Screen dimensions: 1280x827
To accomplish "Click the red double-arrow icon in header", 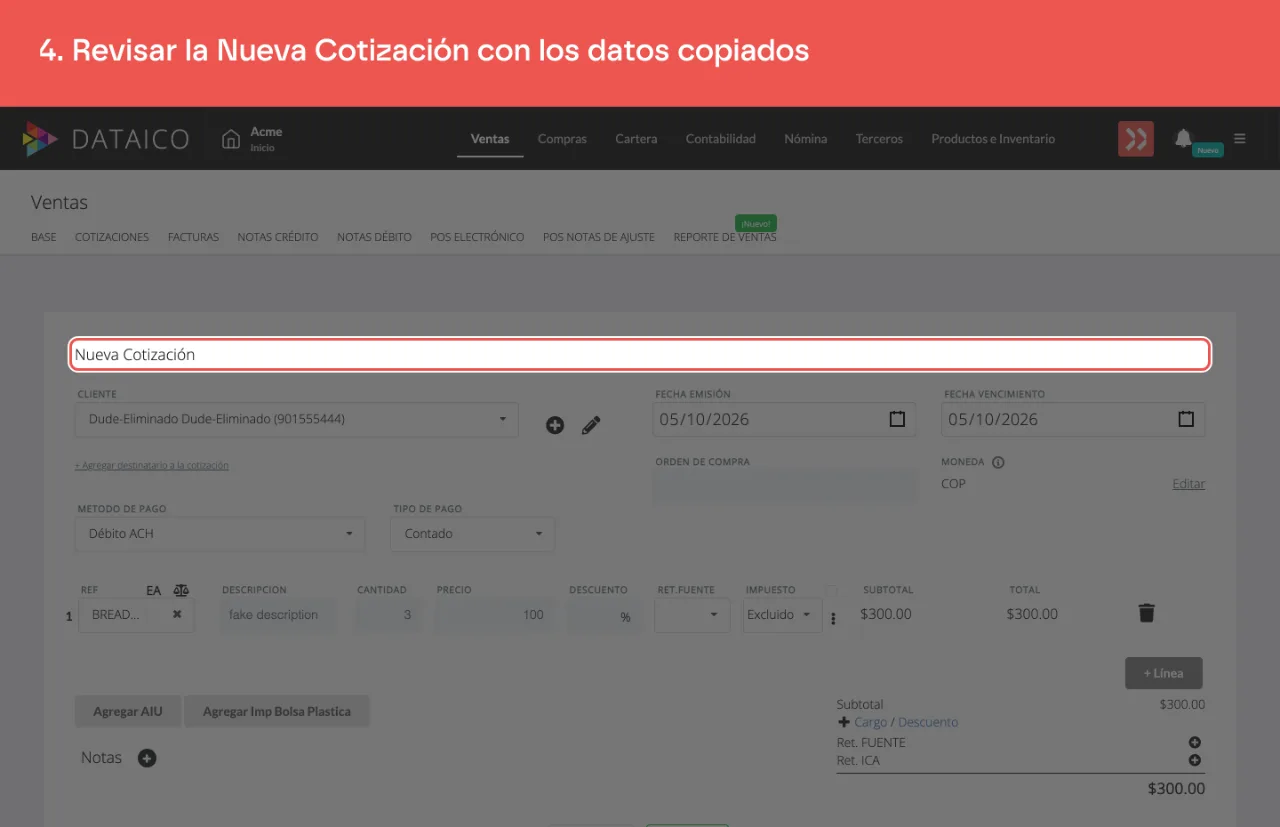I will [x=1135, y=139].
